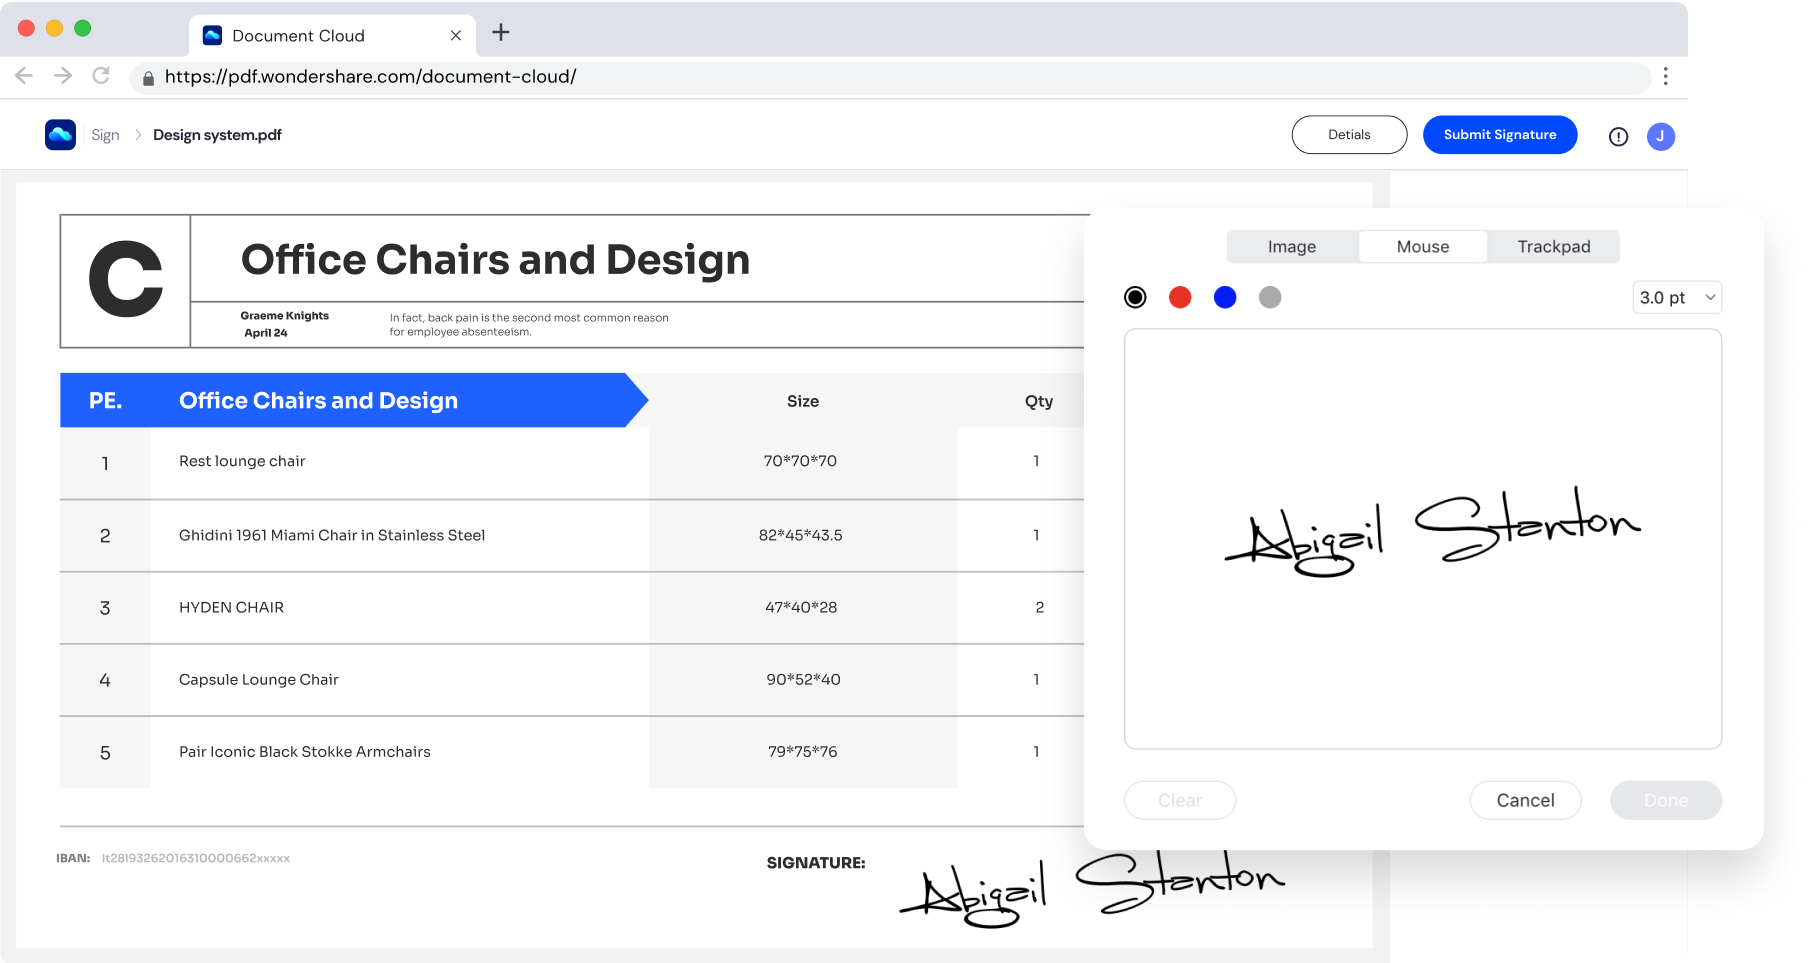
Task: Switch to the Trackpad signature tab
Action: 1553,247
